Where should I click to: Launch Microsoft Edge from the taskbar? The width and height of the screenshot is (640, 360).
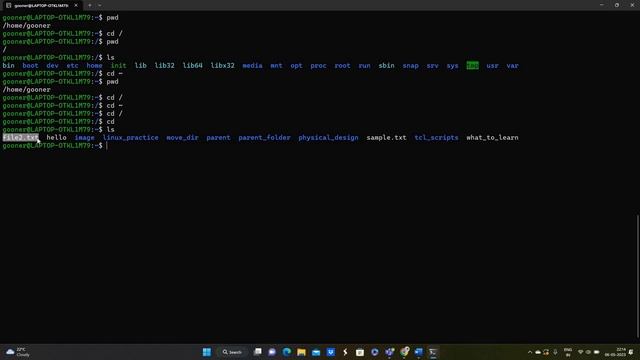click(x=287, y=352)
